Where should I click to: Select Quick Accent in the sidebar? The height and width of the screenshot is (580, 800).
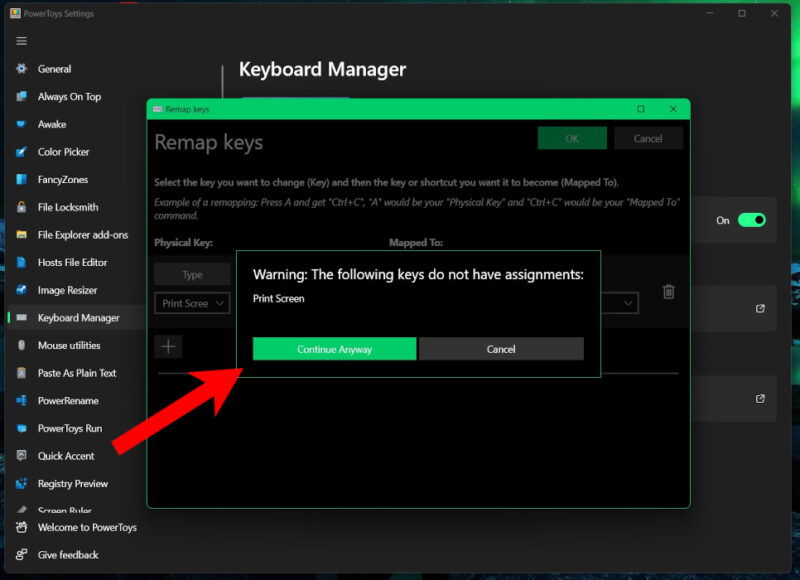click(22, 455)
